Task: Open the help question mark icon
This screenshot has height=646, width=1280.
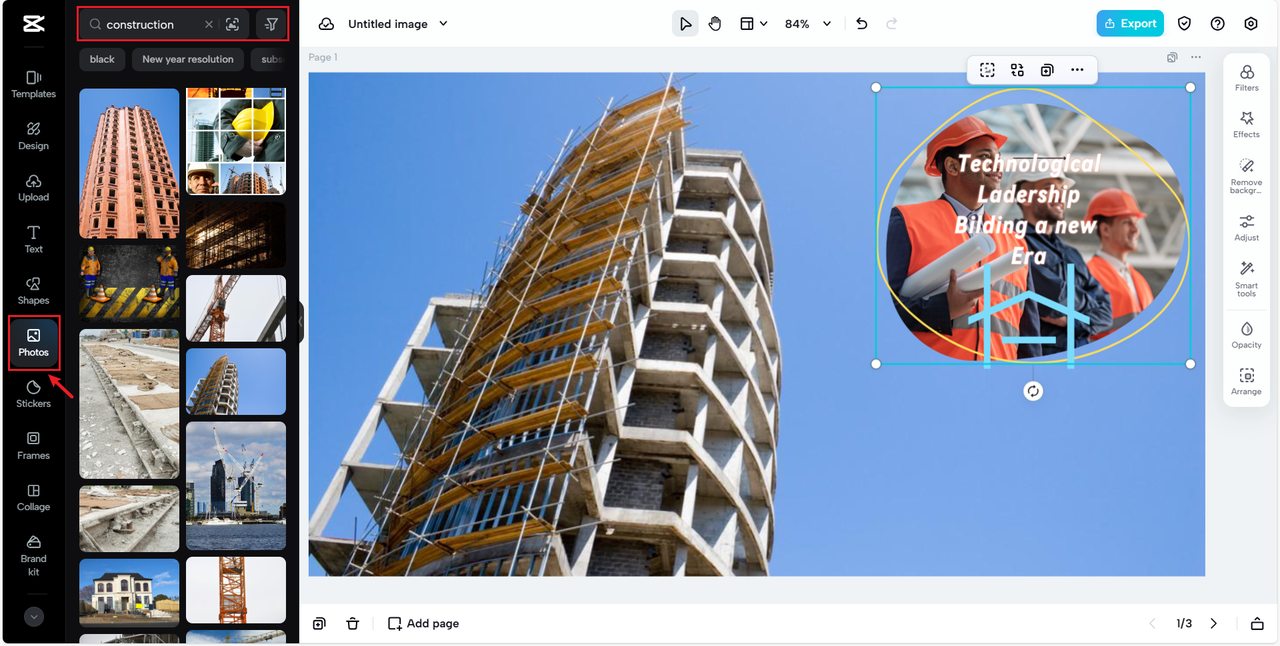Action: click(x=1218, y=24)
